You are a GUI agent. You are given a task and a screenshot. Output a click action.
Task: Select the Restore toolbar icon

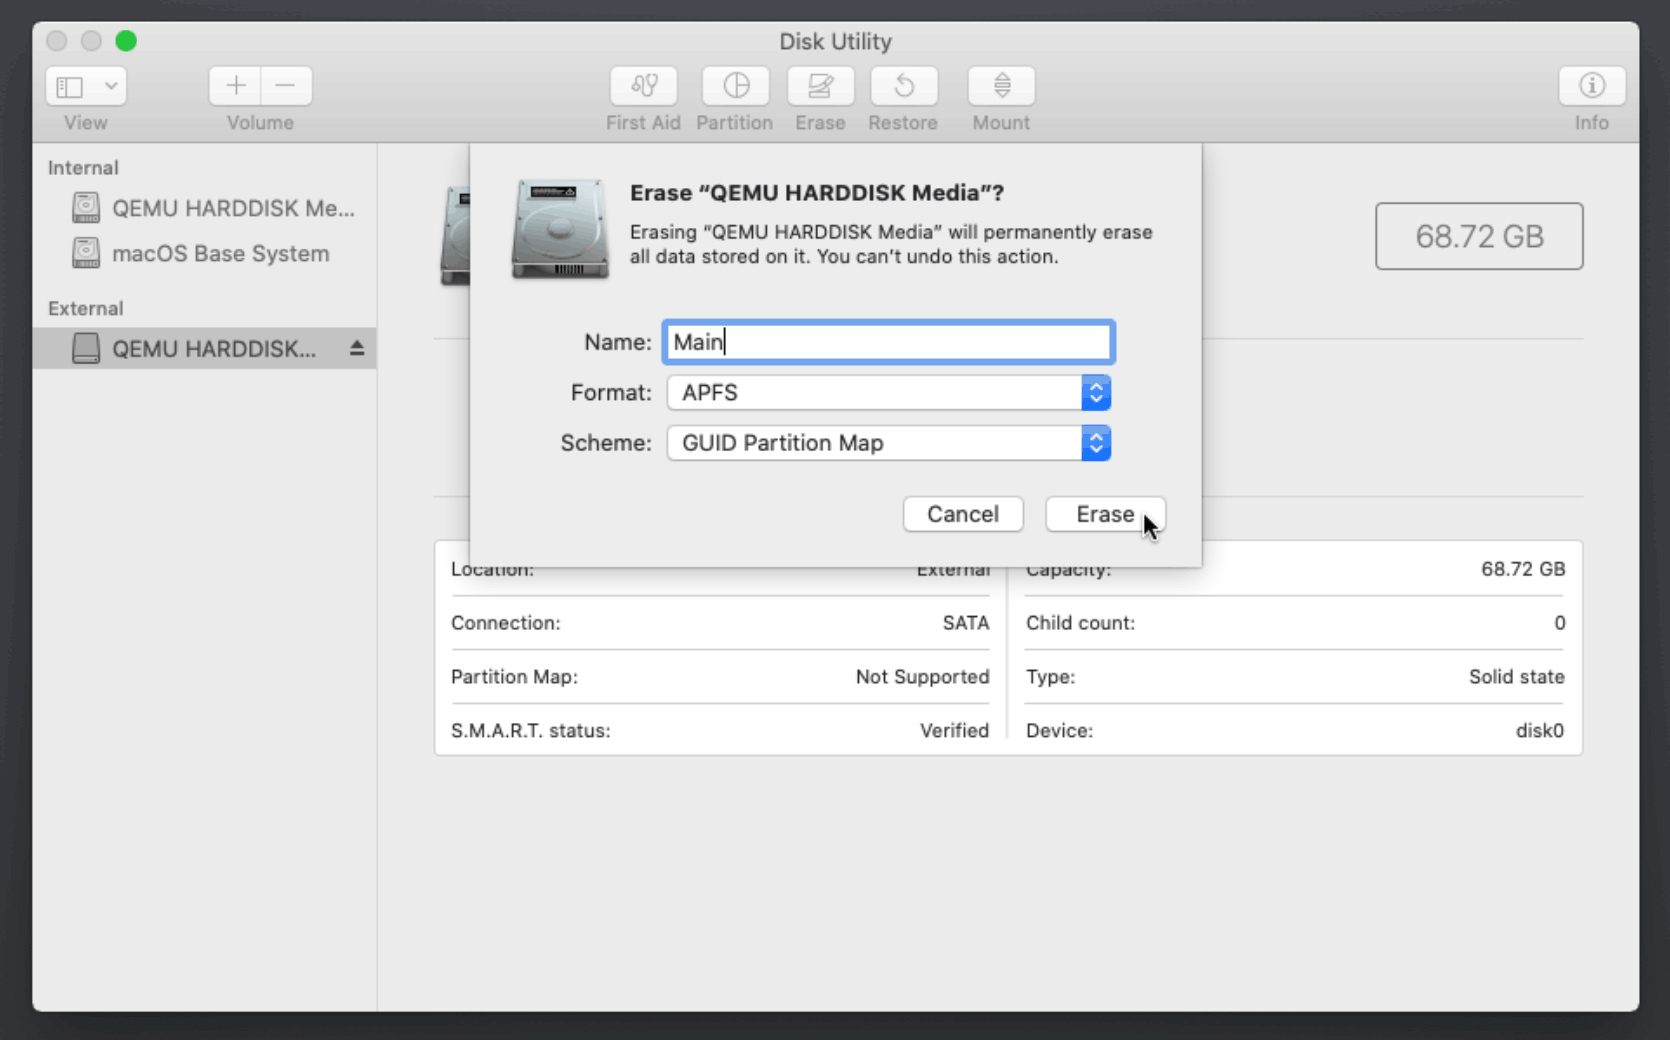[x=904, y=86]
